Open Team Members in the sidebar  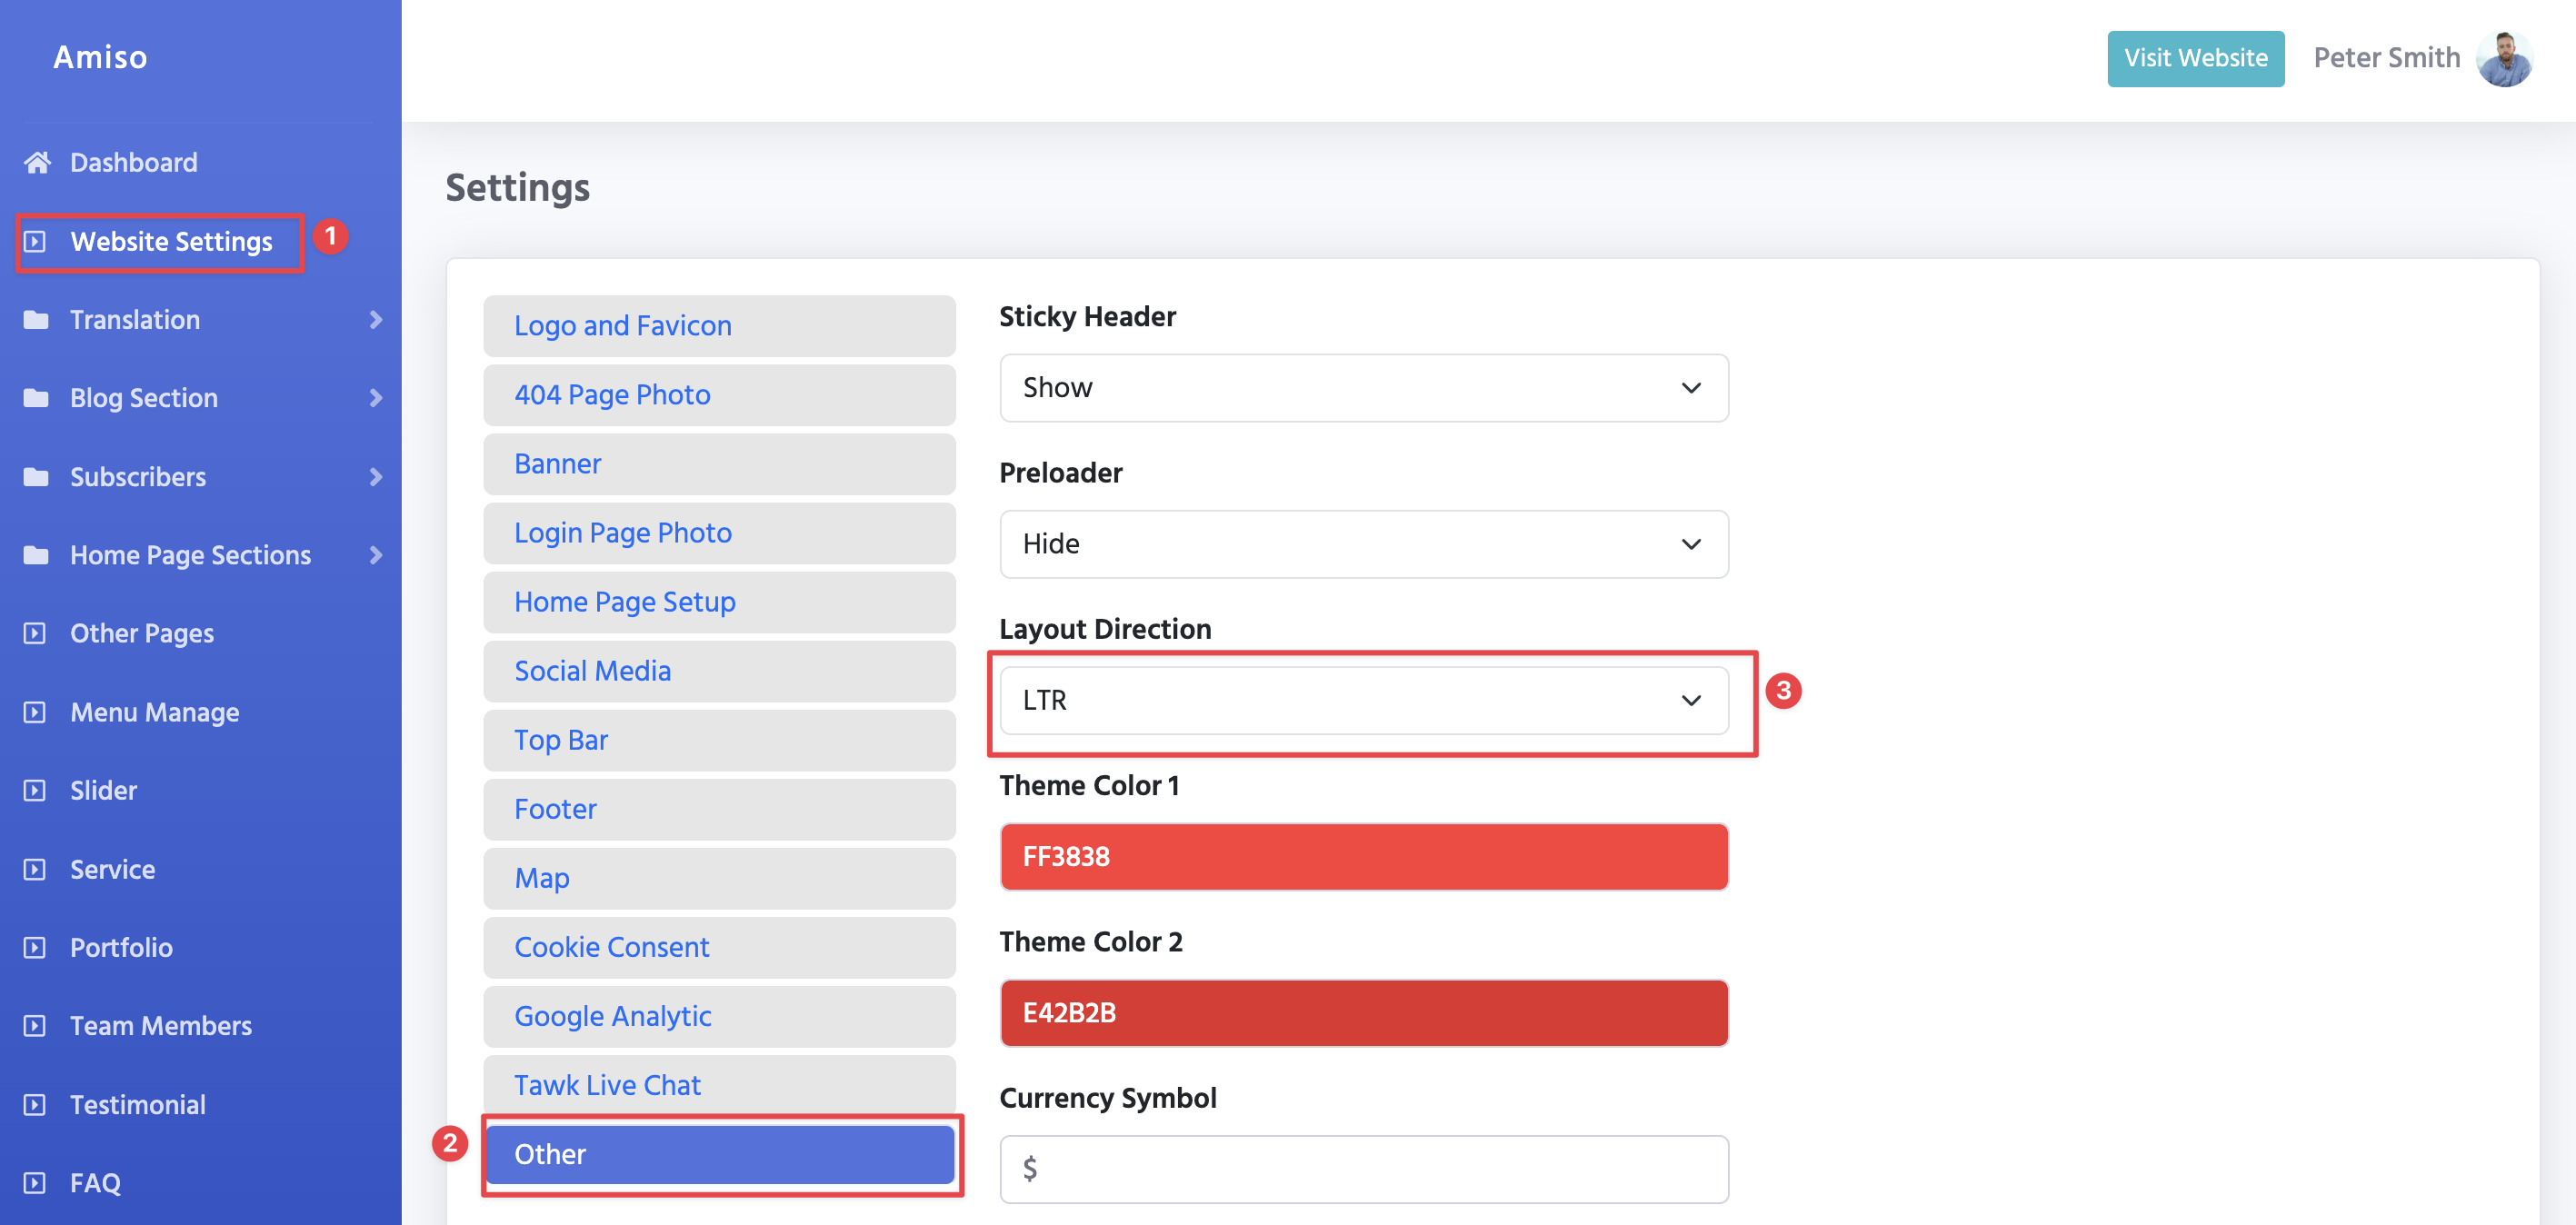[161, 1026]
